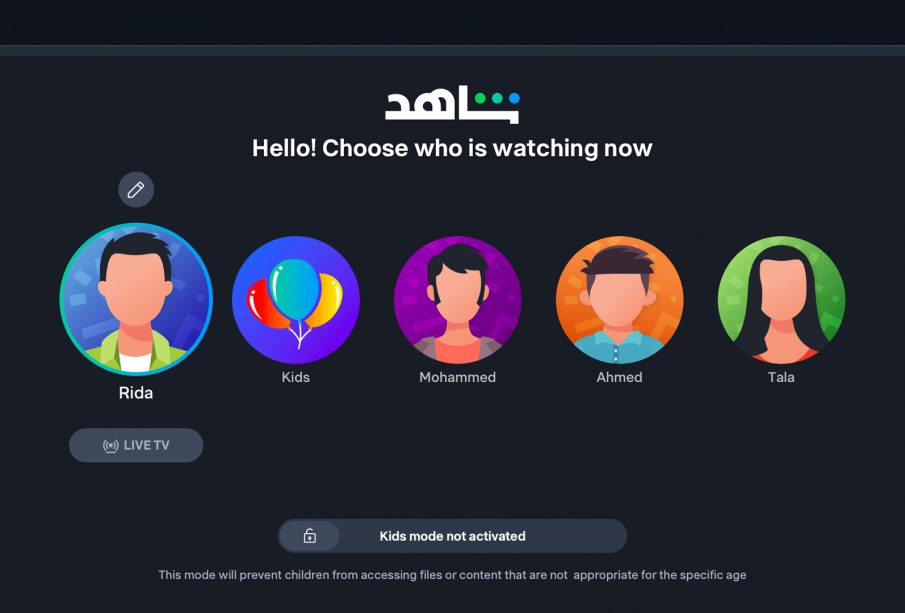
Task: Choose the Kids balloons profile avatar
Action: (x=296, y=300)
